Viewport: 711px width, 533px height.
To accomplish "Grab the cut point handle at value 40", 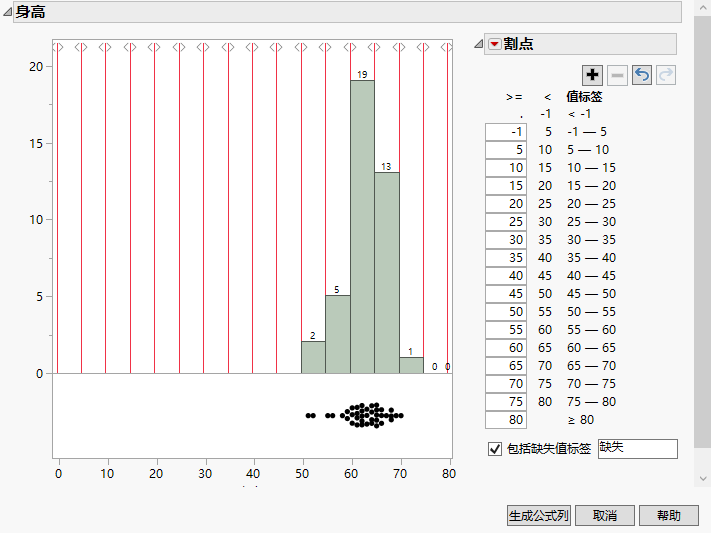I will (253, 47).
